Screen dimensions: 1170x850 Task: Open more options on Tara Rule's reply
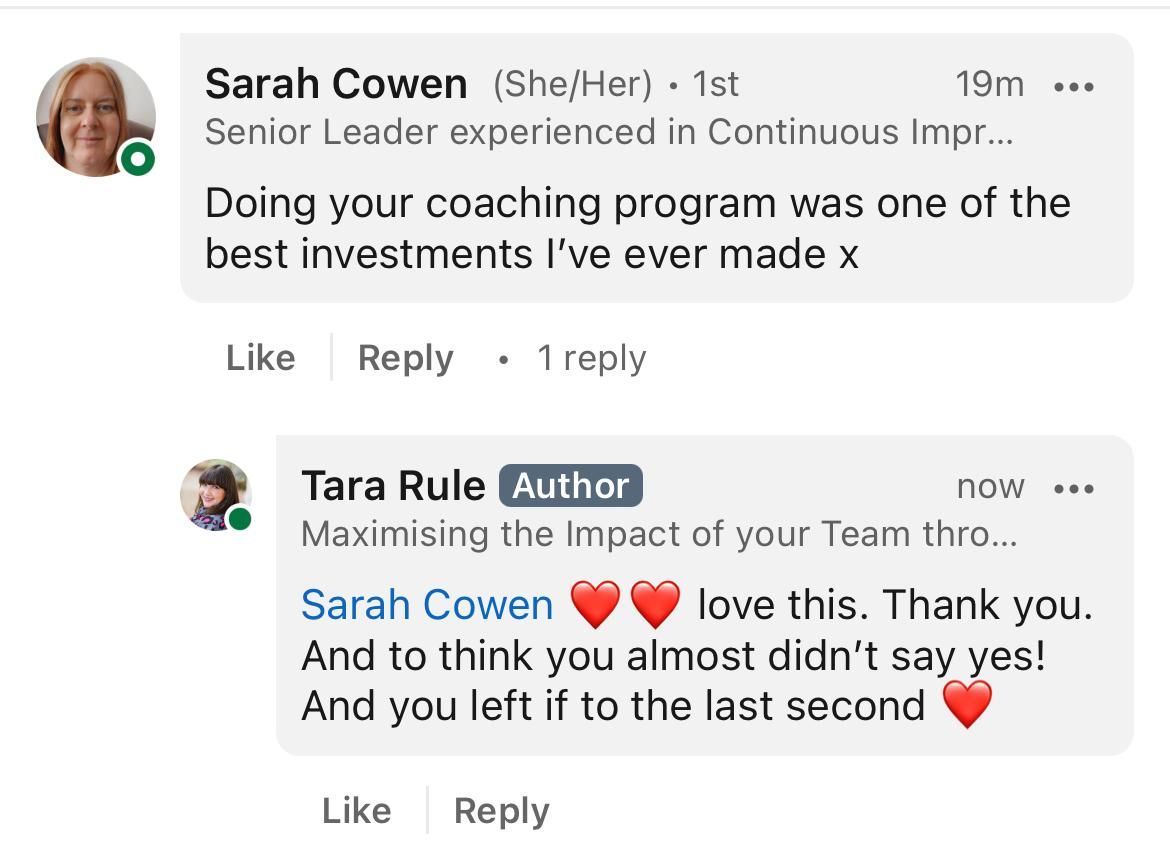point(1075,489)
